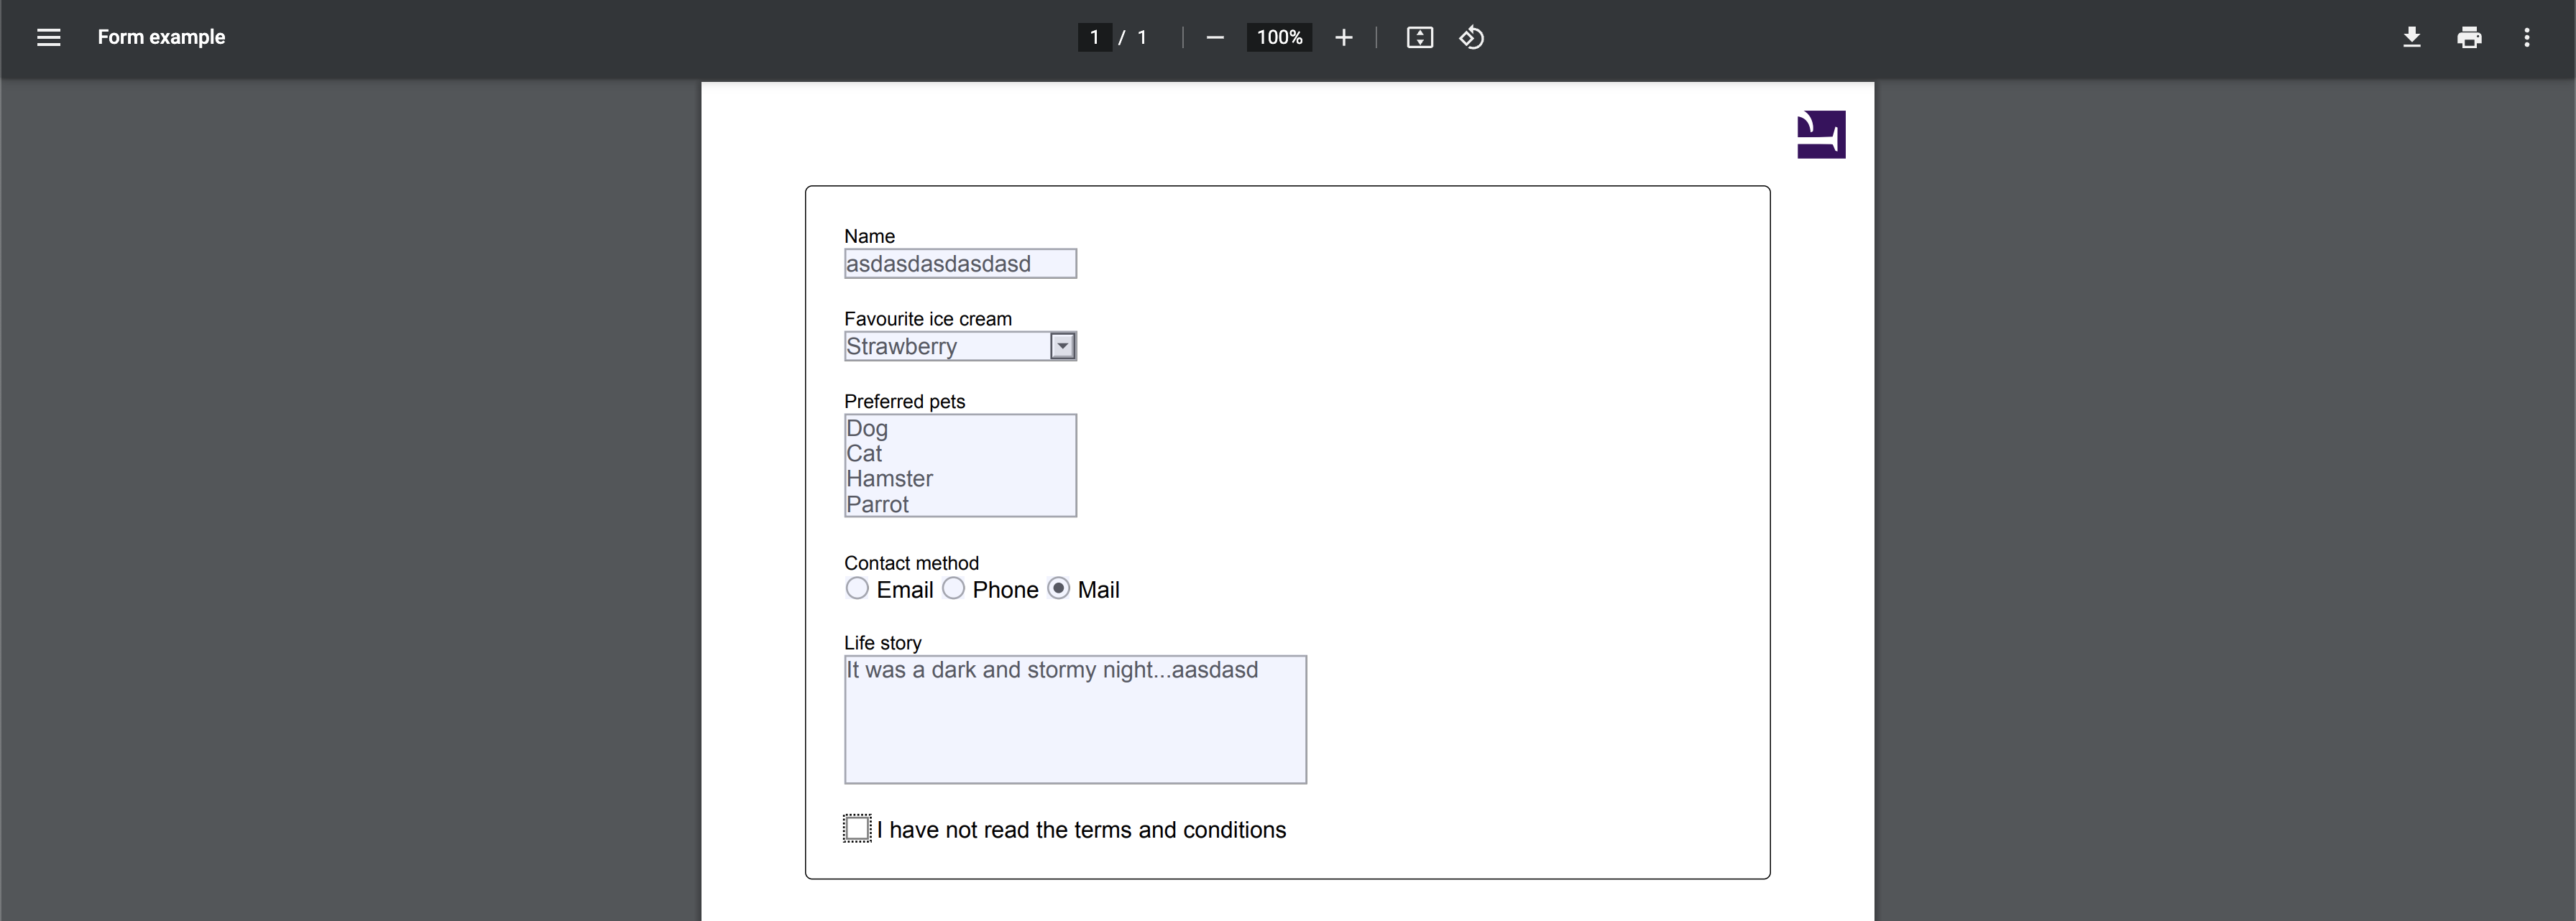This screenshot has height=921, width=2576.
Task: Click the zoom out minus icon
Action: click(1215, 37)
